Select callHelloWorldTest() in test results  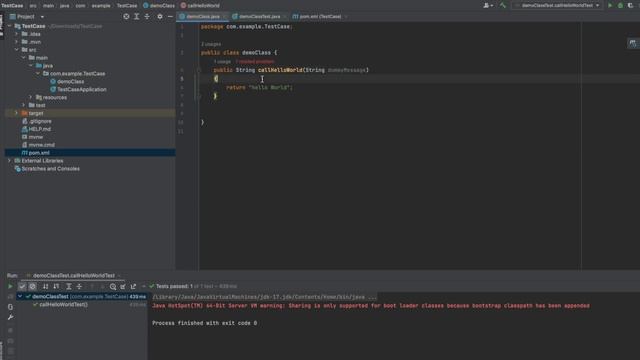pyautogui.click(x=63, y=304)
